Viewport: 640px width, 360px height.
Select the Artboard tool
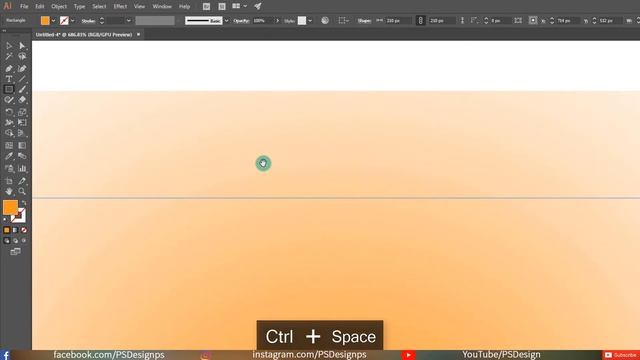tap(9, 181)
